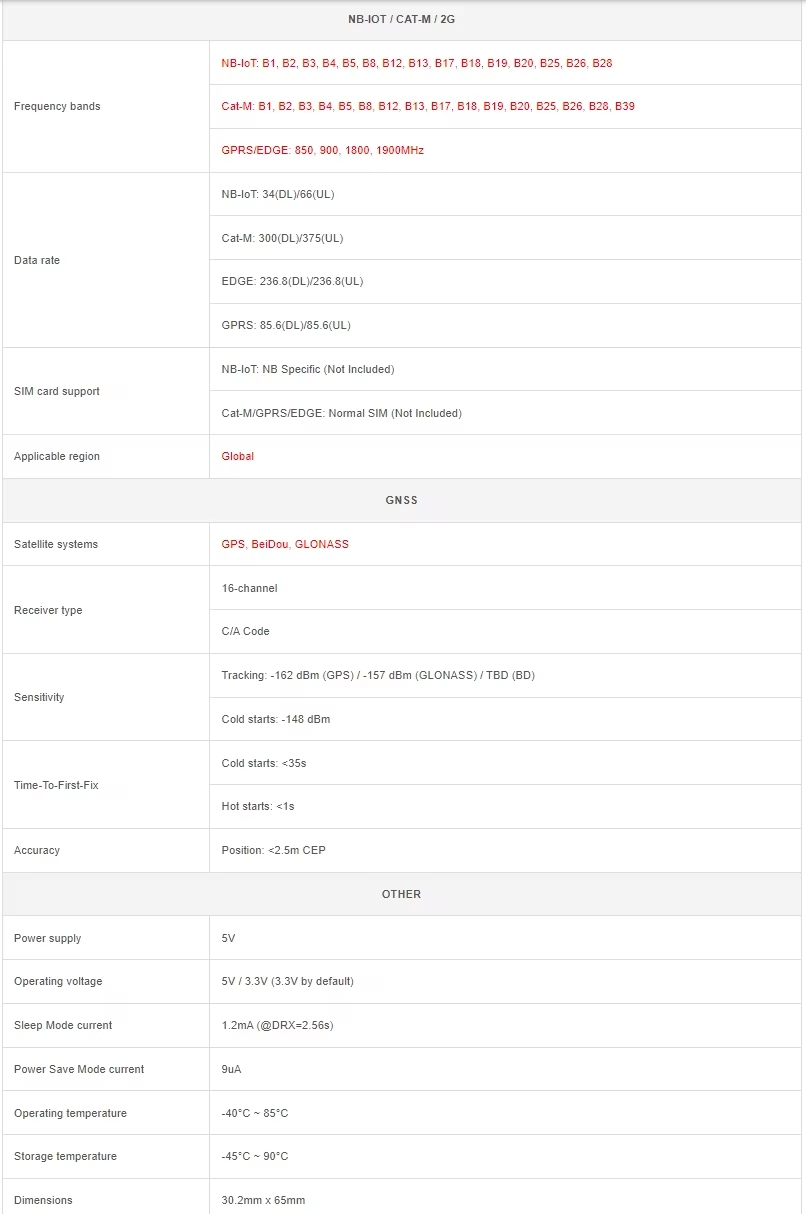This screenshot has height=1214, width=806.
Task: Click the NB-IoT frequency bands red text
Action: point(416,63)
